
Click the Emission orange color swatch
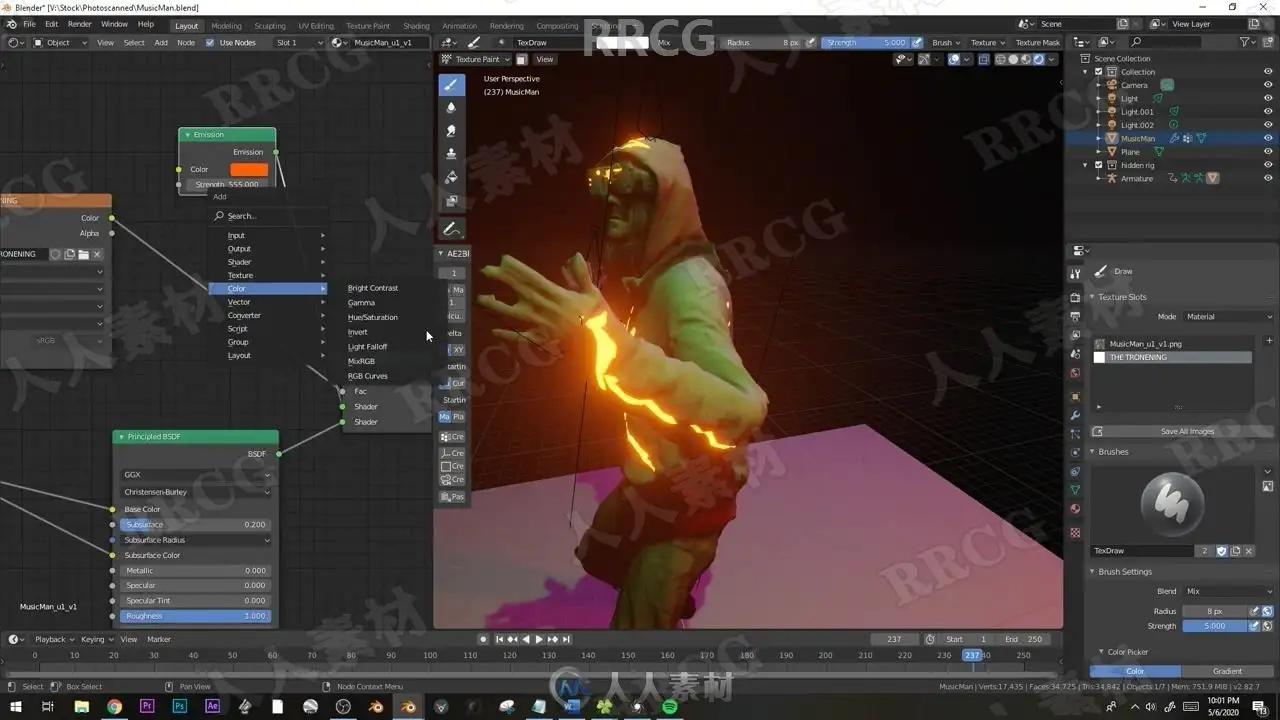249,169
